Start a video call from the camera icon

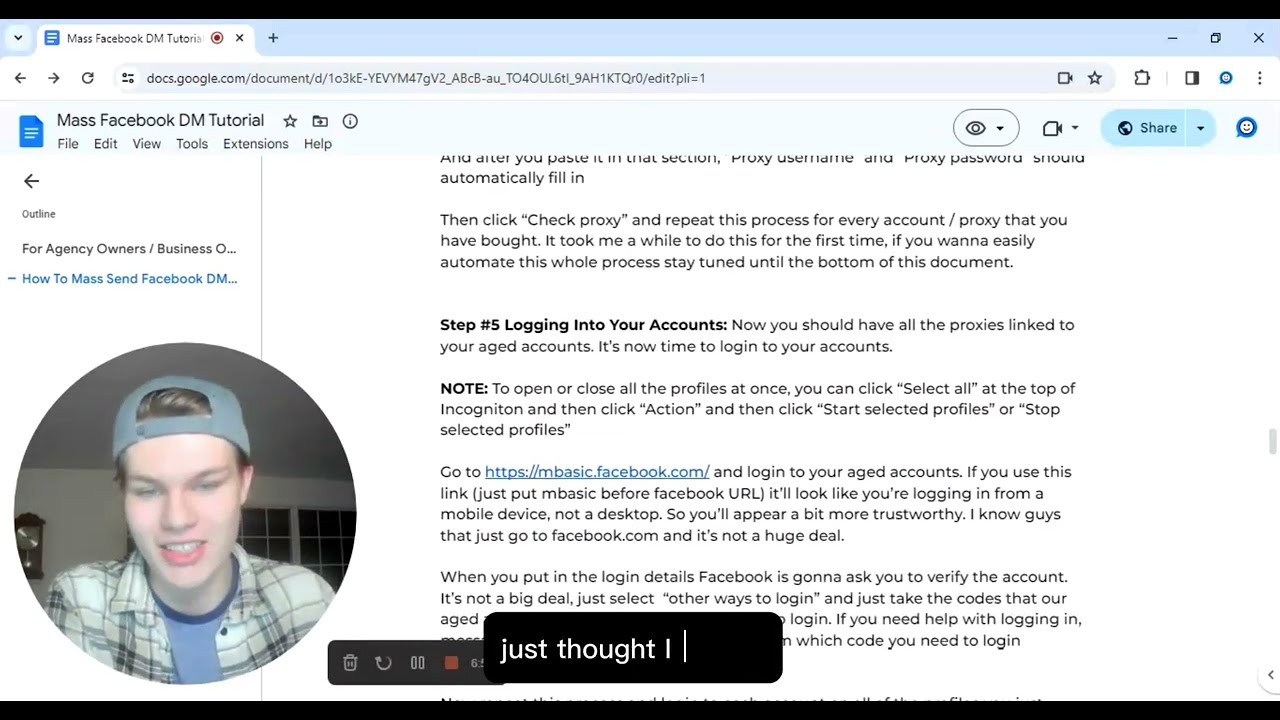1052,128
